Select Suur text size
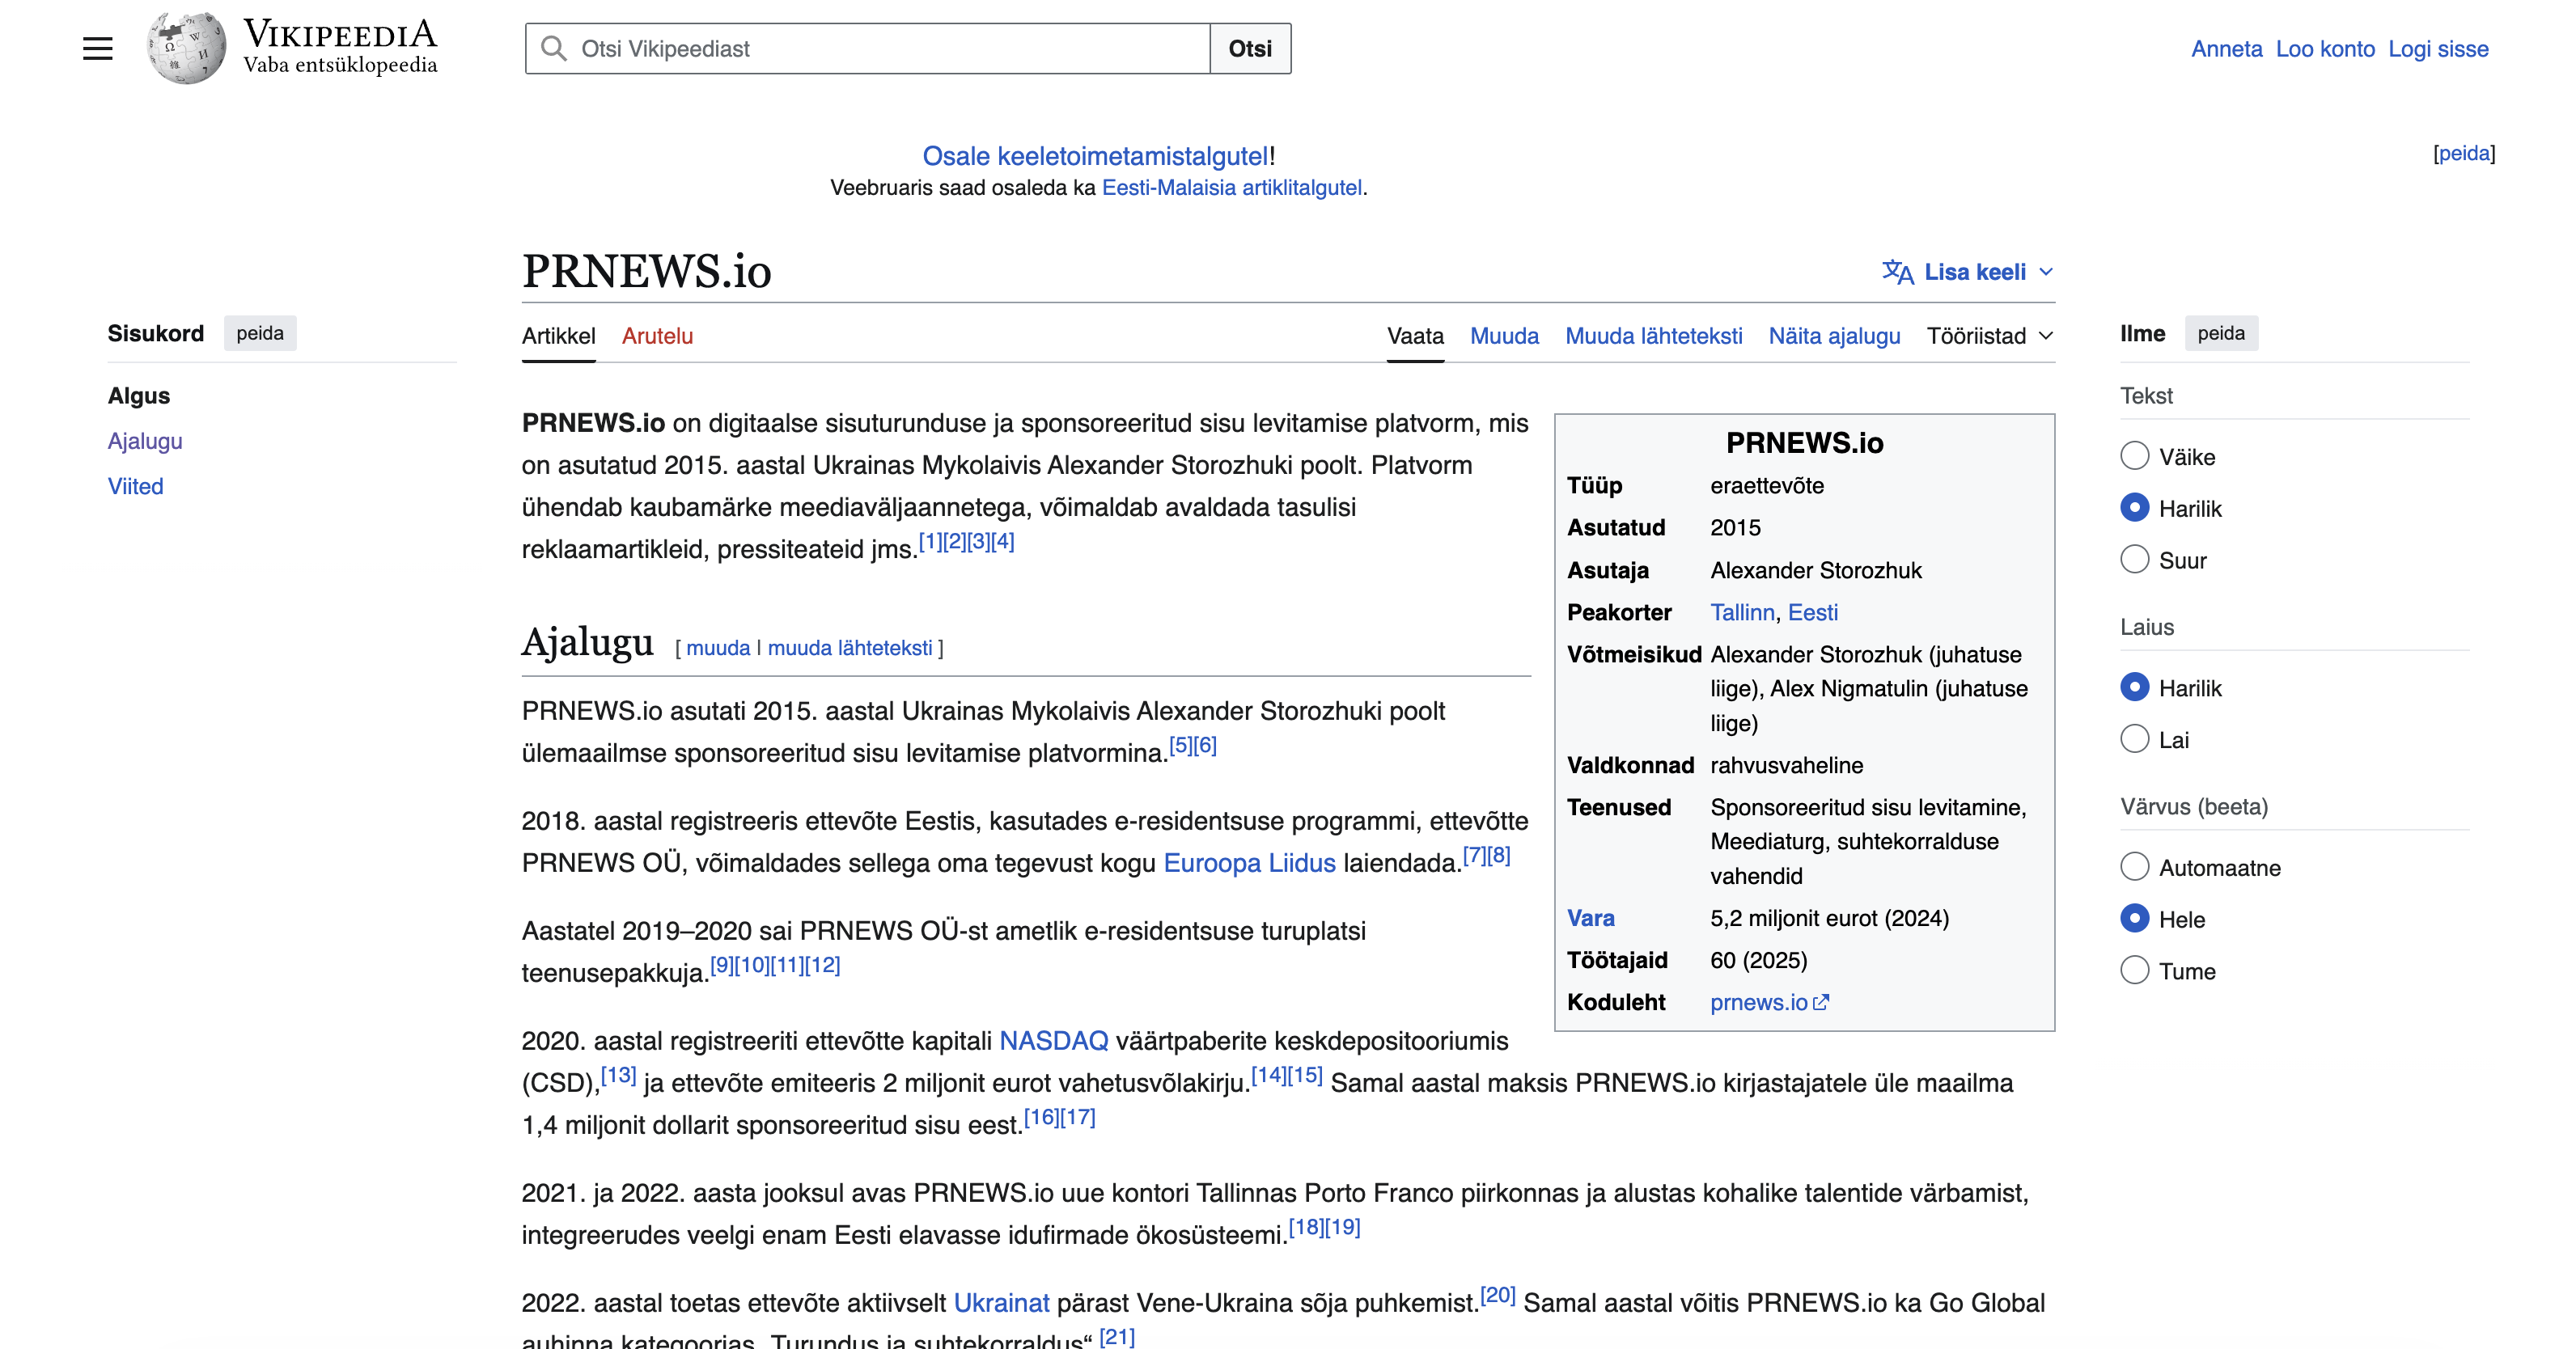 click(2134, 559)
